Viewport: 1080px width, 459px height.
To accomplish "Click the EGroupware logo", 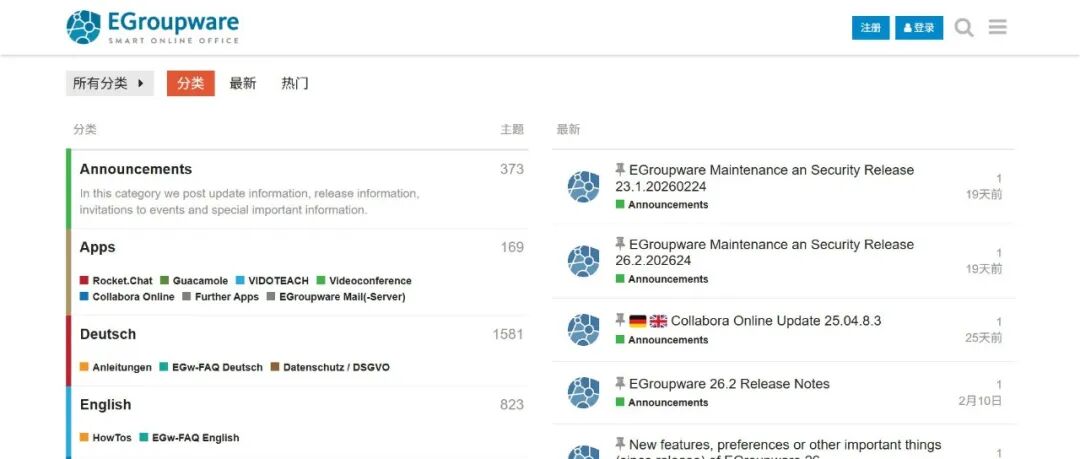I will pos(152,27).
